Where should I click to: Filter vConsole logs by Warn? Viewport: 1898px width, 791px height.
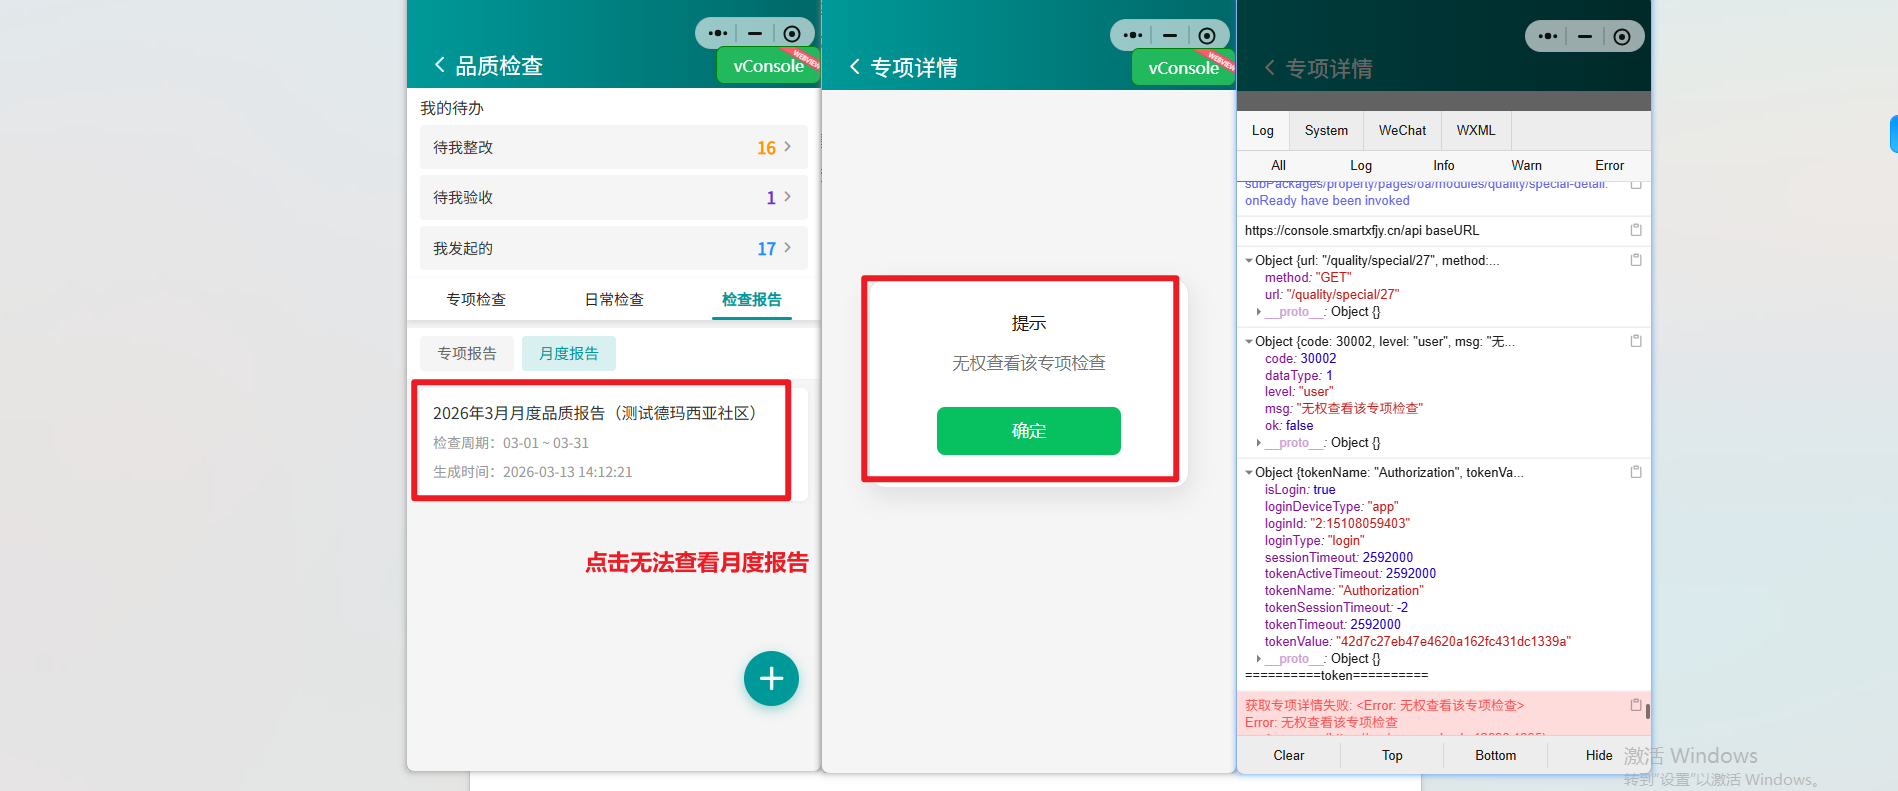pos(1526,166)
